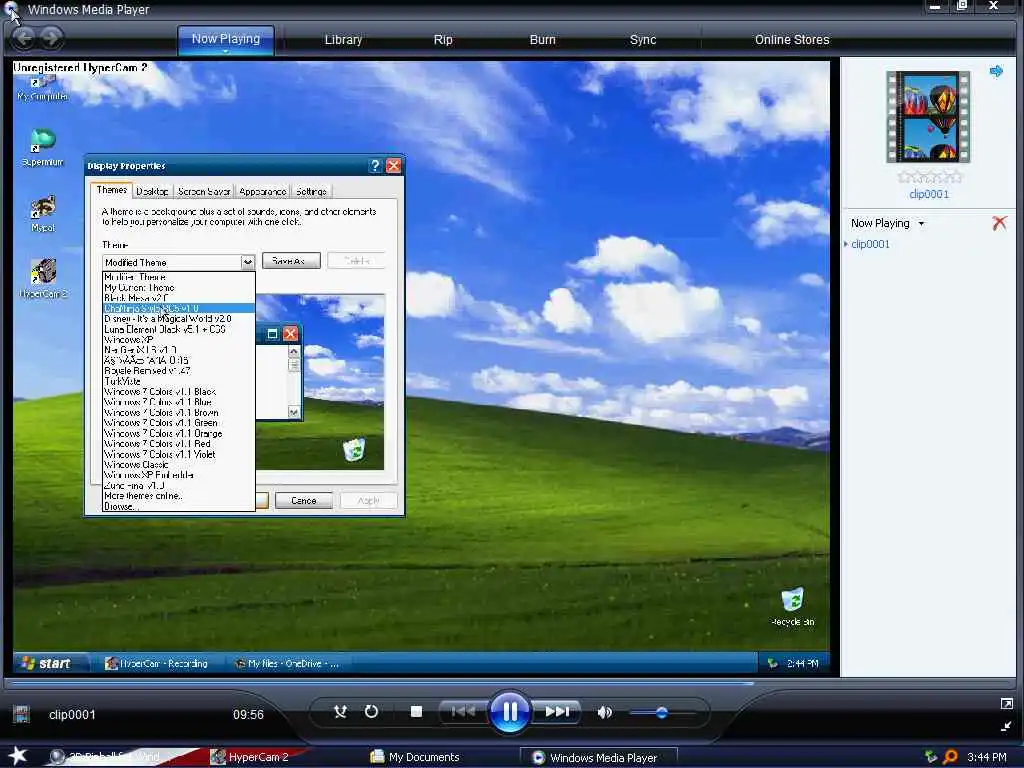This screenshot has width=1024, height=768.
Task: Open the Sync tab
Action: tap(643, 39)
